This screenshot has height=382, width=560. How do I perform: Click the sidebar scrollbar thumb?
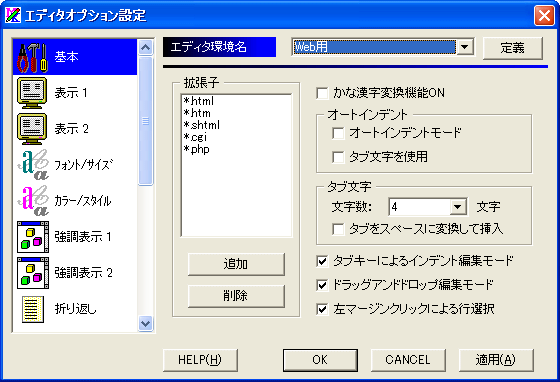pyautogui.click(x=145, y=121)
